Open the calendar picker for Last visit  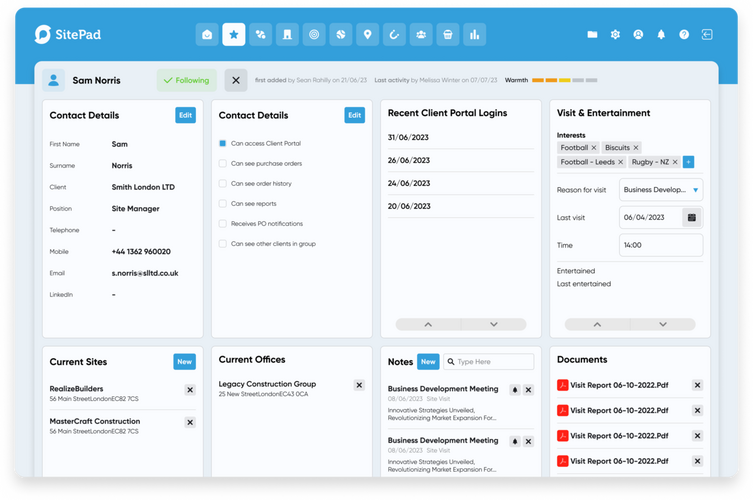tap(690, 217)
